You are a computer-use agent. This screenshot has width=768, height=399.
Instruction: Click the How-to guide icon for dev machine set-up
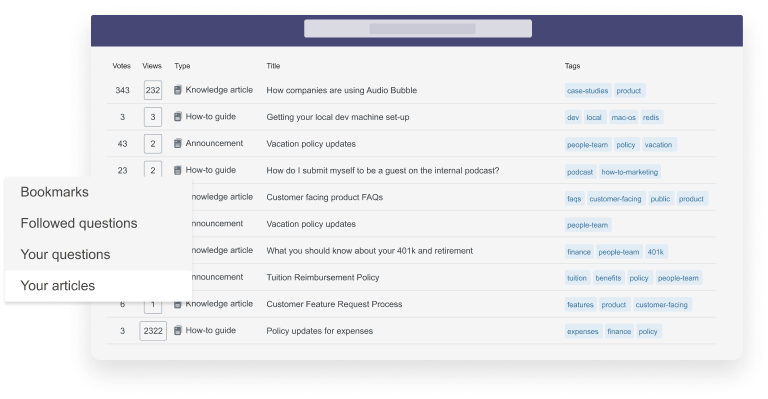click(x=178, y=117)
